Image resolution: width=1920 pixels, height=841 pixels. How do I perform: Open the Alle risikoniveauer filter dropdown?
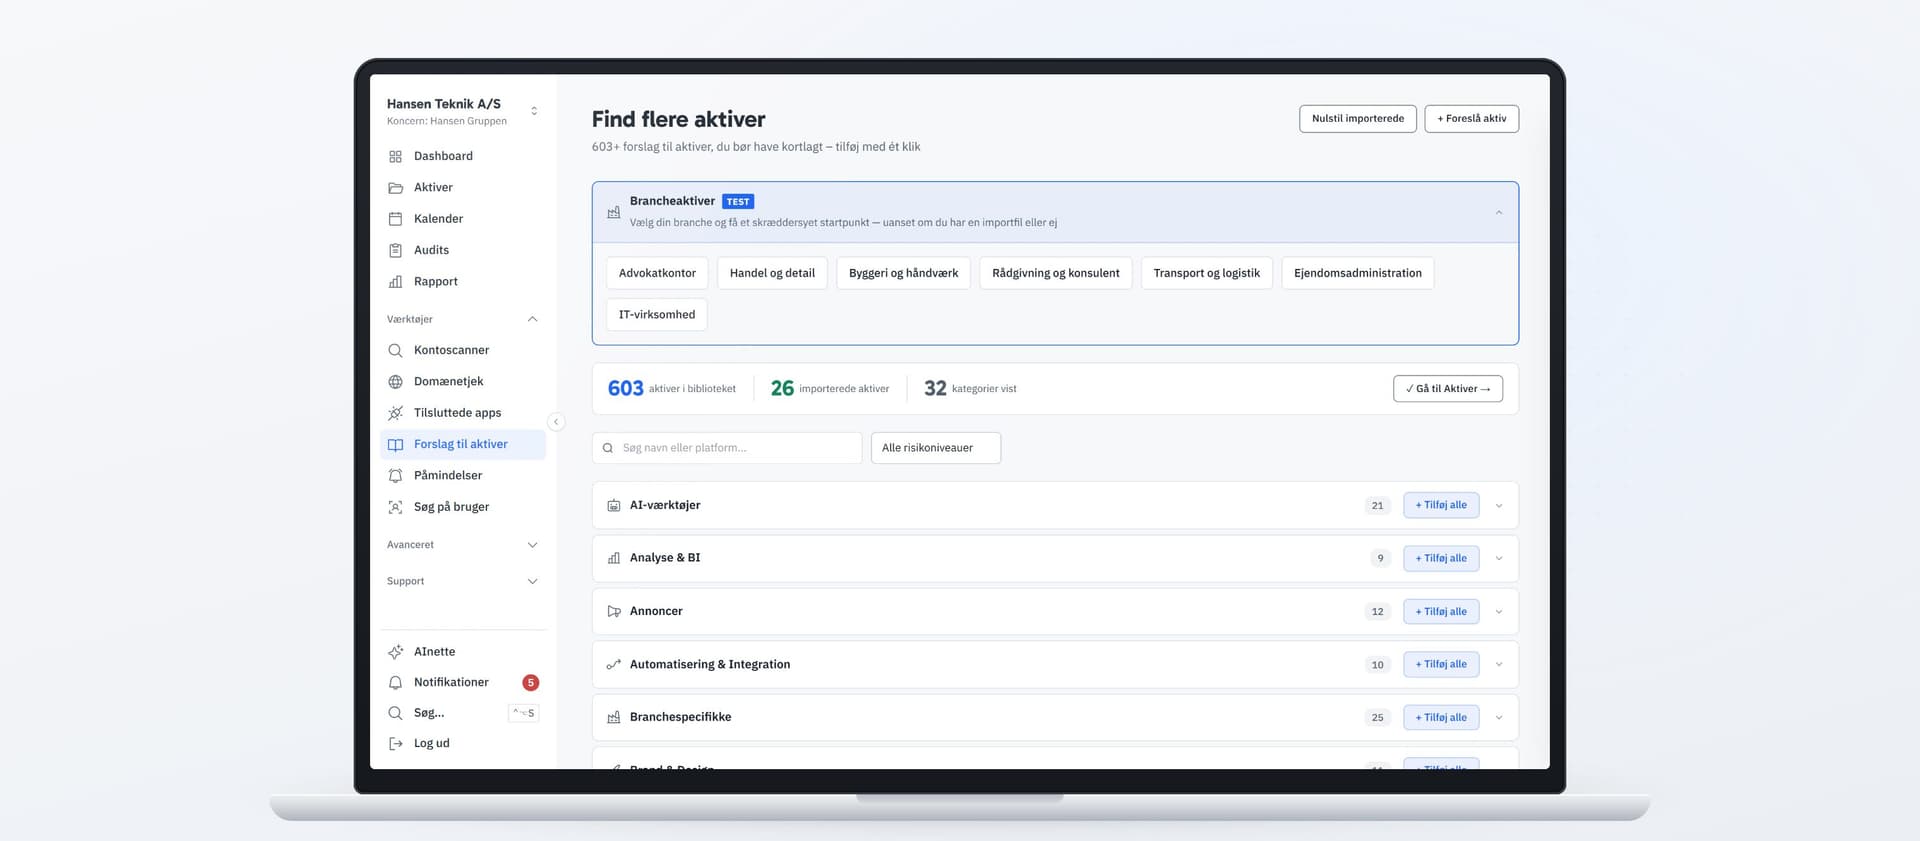tap(935, 448)
